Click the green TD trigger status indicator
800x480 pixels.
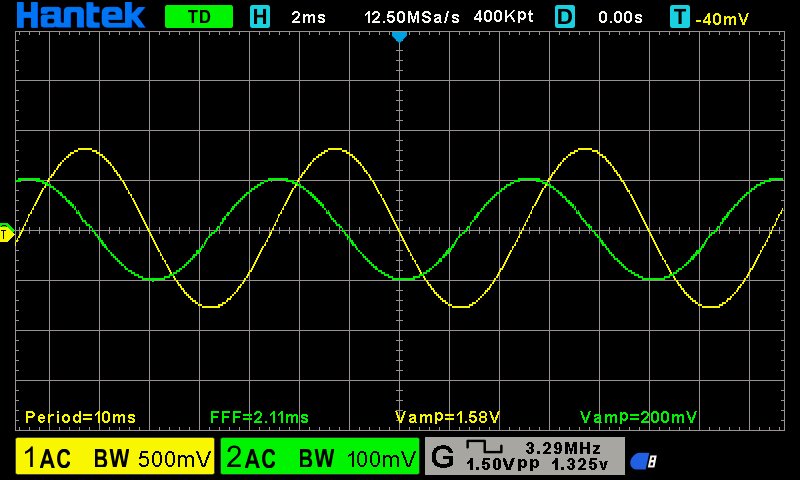(x=199, y=17)
